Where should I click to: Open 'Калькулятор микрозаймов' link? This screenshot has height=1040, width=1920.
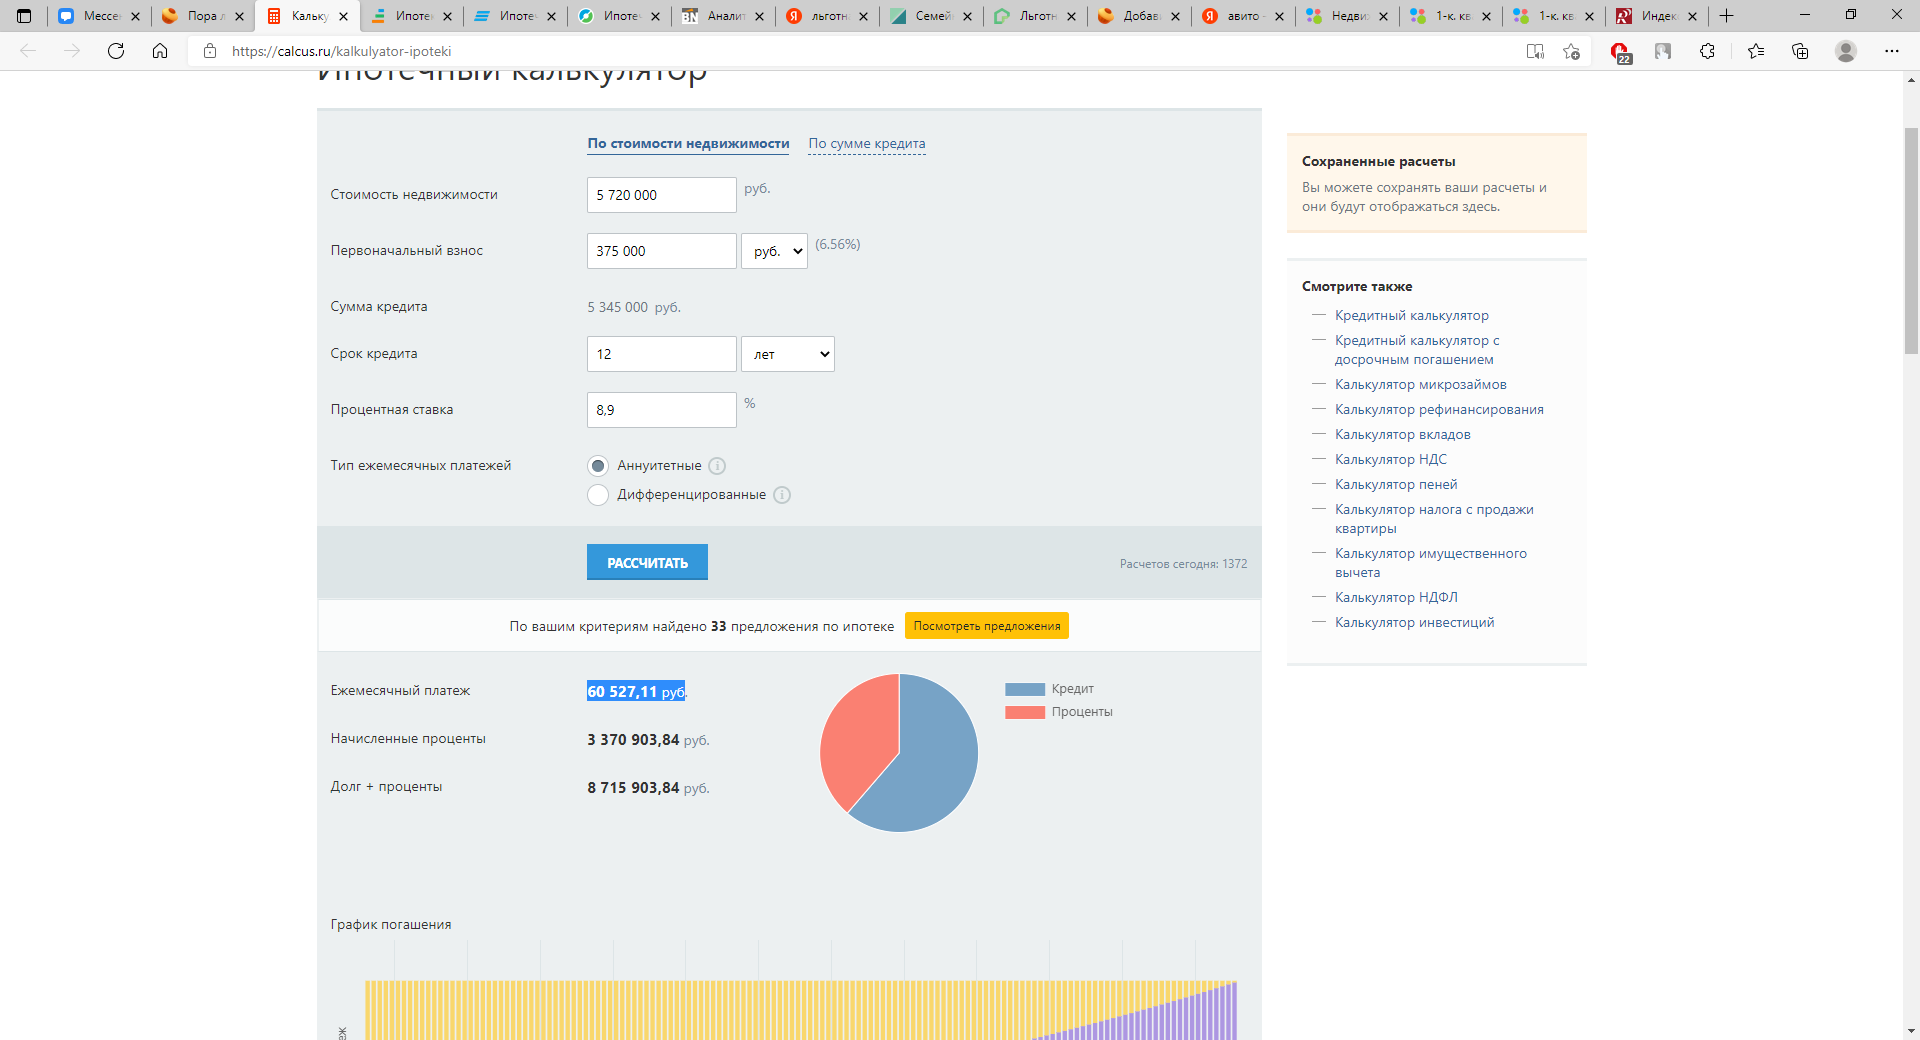(x=1420, y=385)
